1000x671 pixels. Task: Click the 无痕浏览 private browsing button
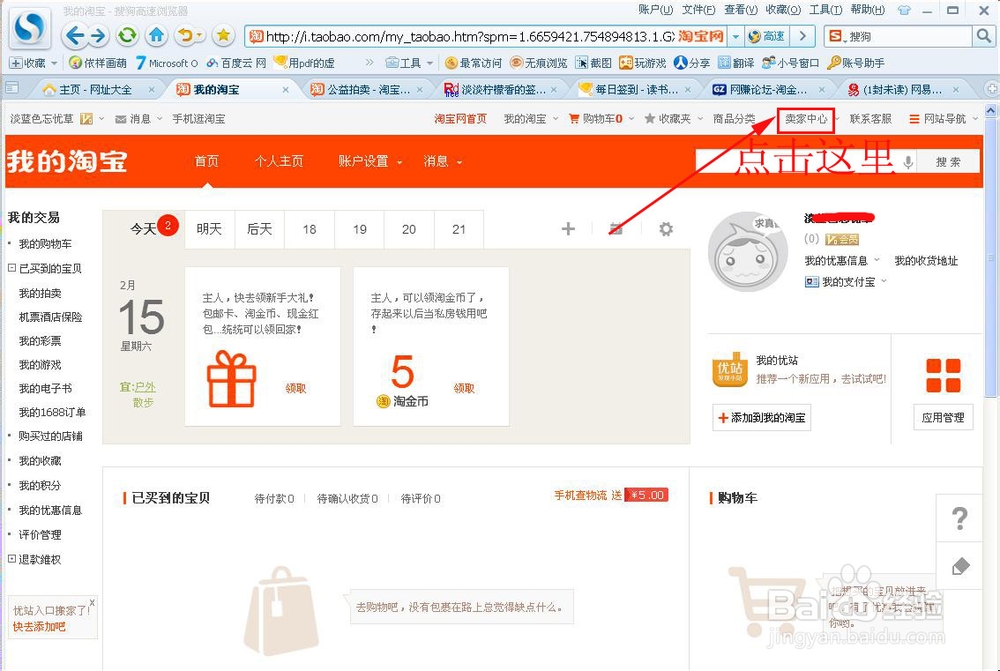(539, 63)
